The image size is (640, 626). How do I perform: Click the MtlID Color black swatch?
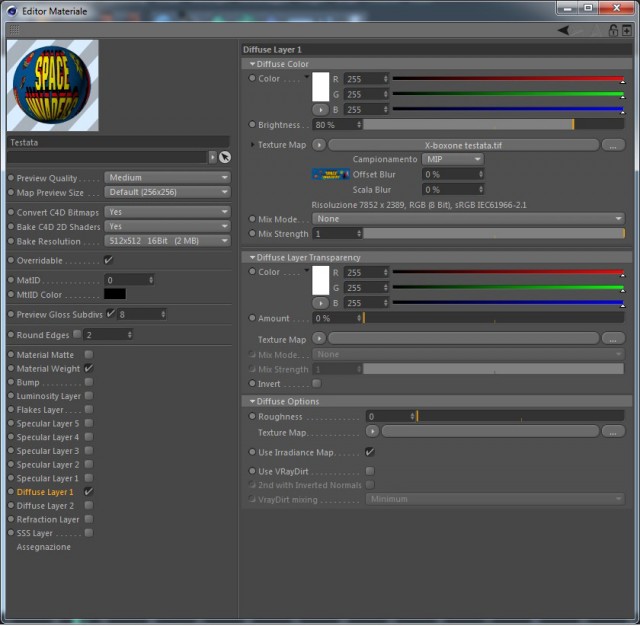click(115, 294)
